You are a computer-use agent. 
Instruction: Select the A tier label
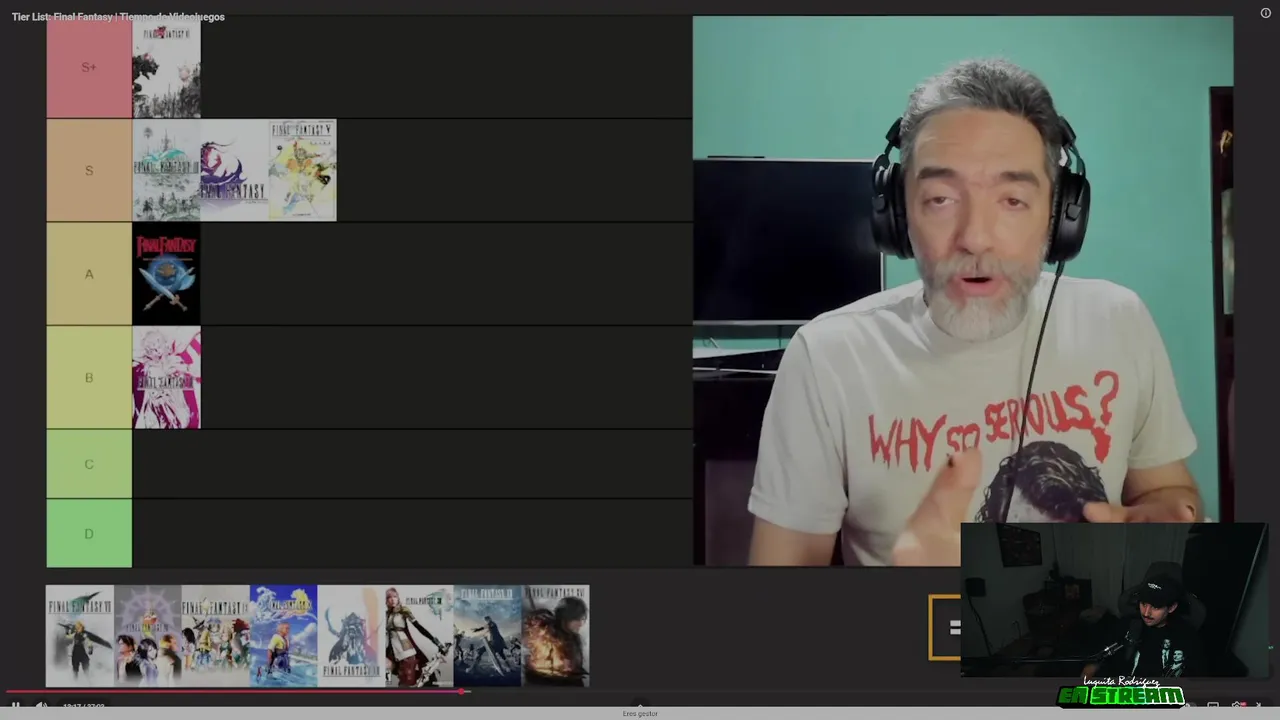point(89,274)
